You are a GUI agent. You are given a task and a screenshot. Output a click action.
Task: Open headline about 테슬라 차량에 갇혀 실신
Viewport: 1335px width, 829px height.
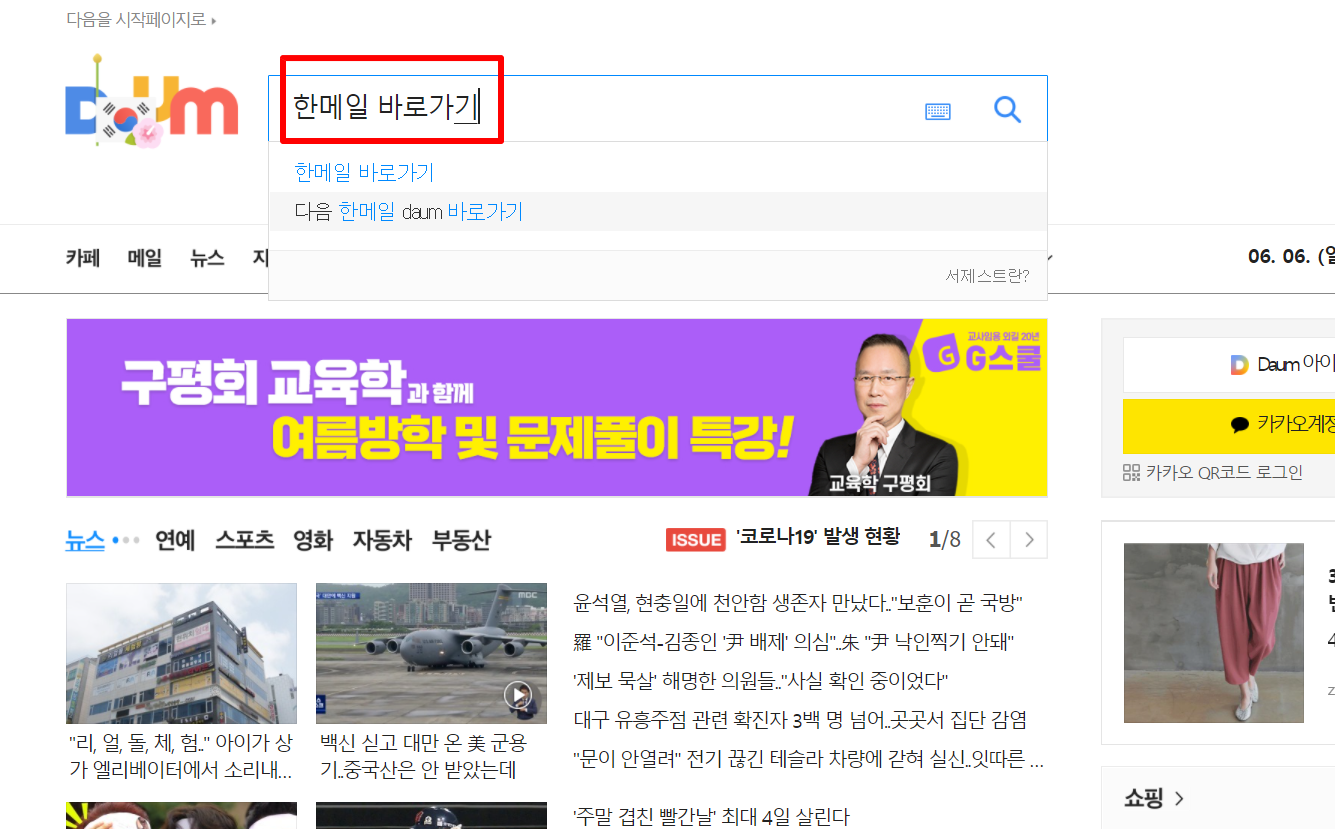coord(809,759)
